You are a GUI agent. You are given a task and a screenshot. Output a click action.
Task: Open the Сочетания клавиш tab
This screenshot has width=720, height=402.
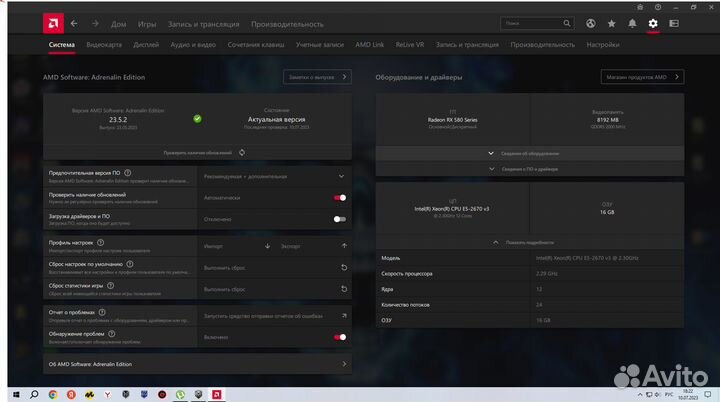256,45
